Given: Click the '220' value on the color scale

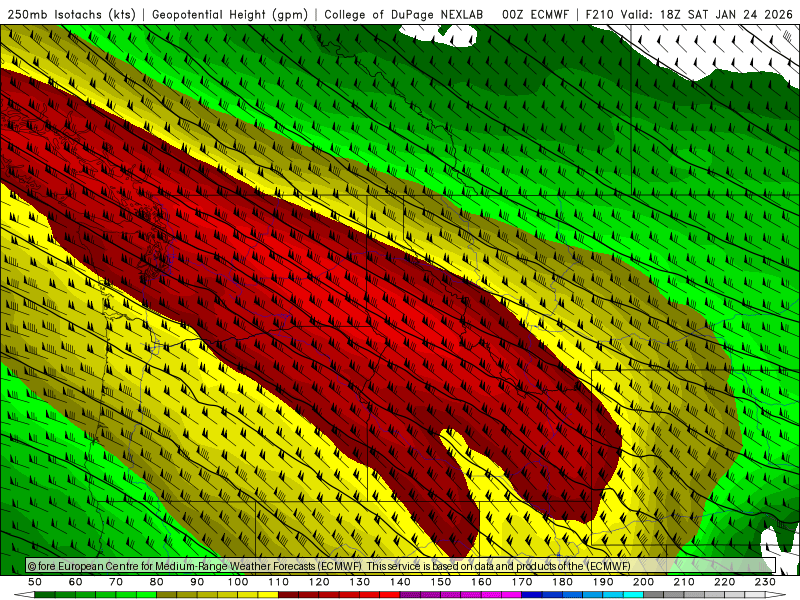Looking at the screenshot, I should pos(724,582).
